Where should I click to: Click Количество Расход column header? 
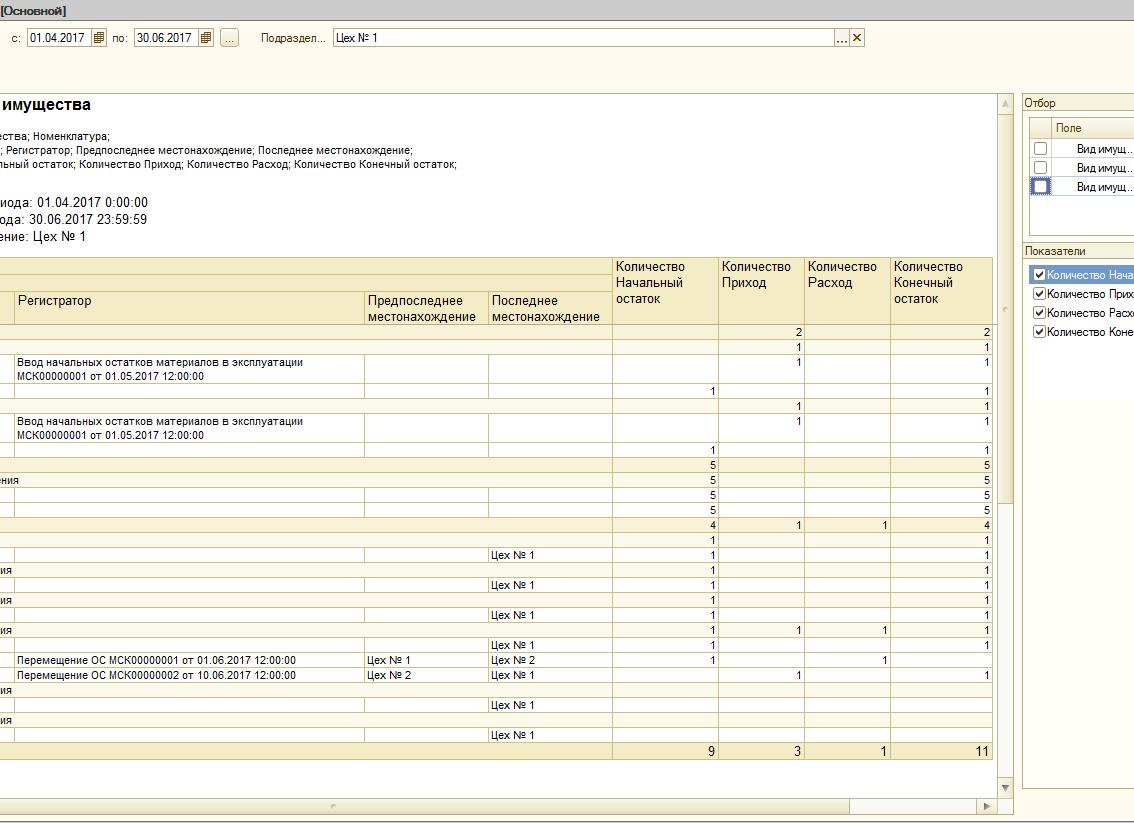pos(847,291)
